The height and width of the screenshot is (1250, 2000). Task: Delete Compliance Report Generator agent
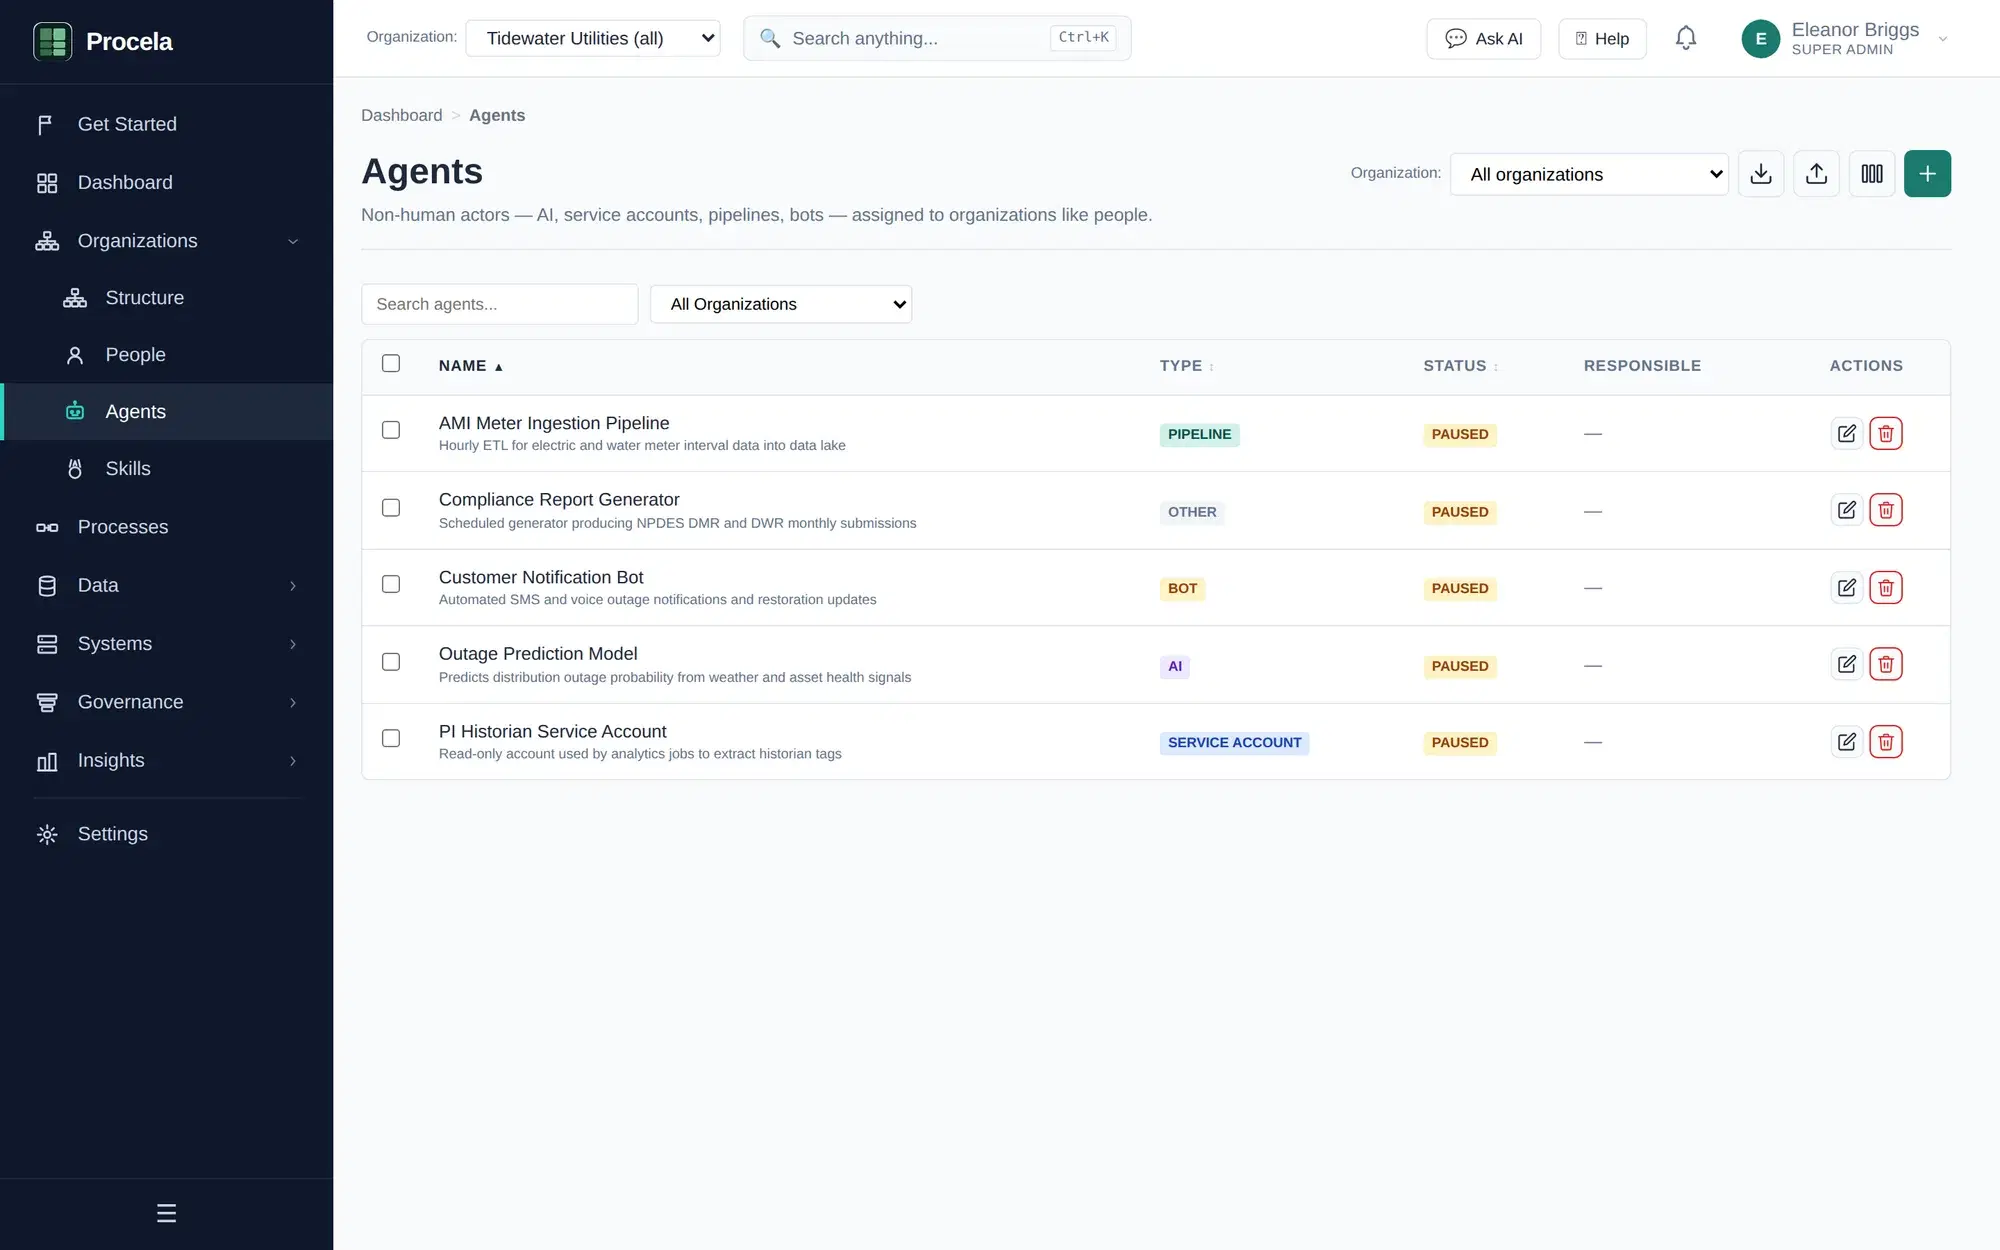pos(1886,510)
